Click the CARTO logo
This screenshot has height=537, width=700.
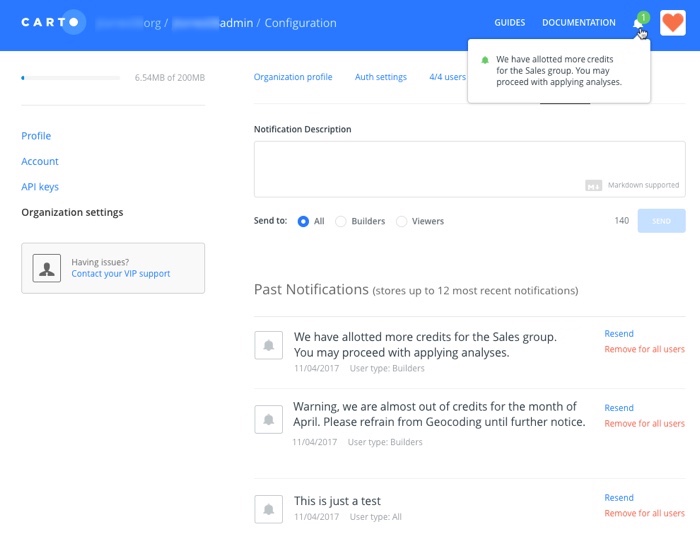click(x=50, y=22)
